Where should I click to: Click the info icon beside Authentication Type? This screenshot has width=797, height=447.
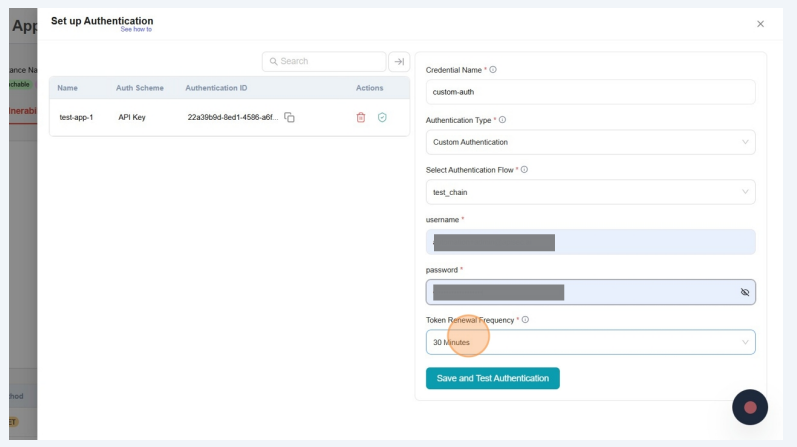[502, 120]
